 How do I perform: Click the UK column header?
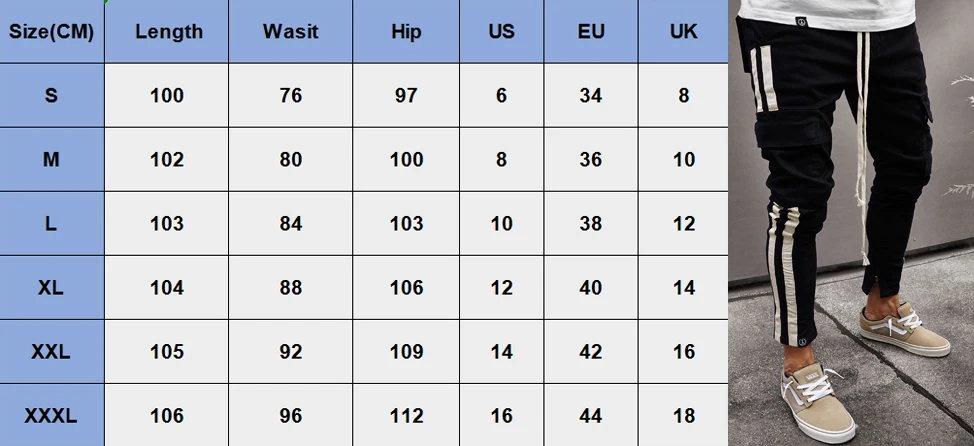[x=683, y=31]
